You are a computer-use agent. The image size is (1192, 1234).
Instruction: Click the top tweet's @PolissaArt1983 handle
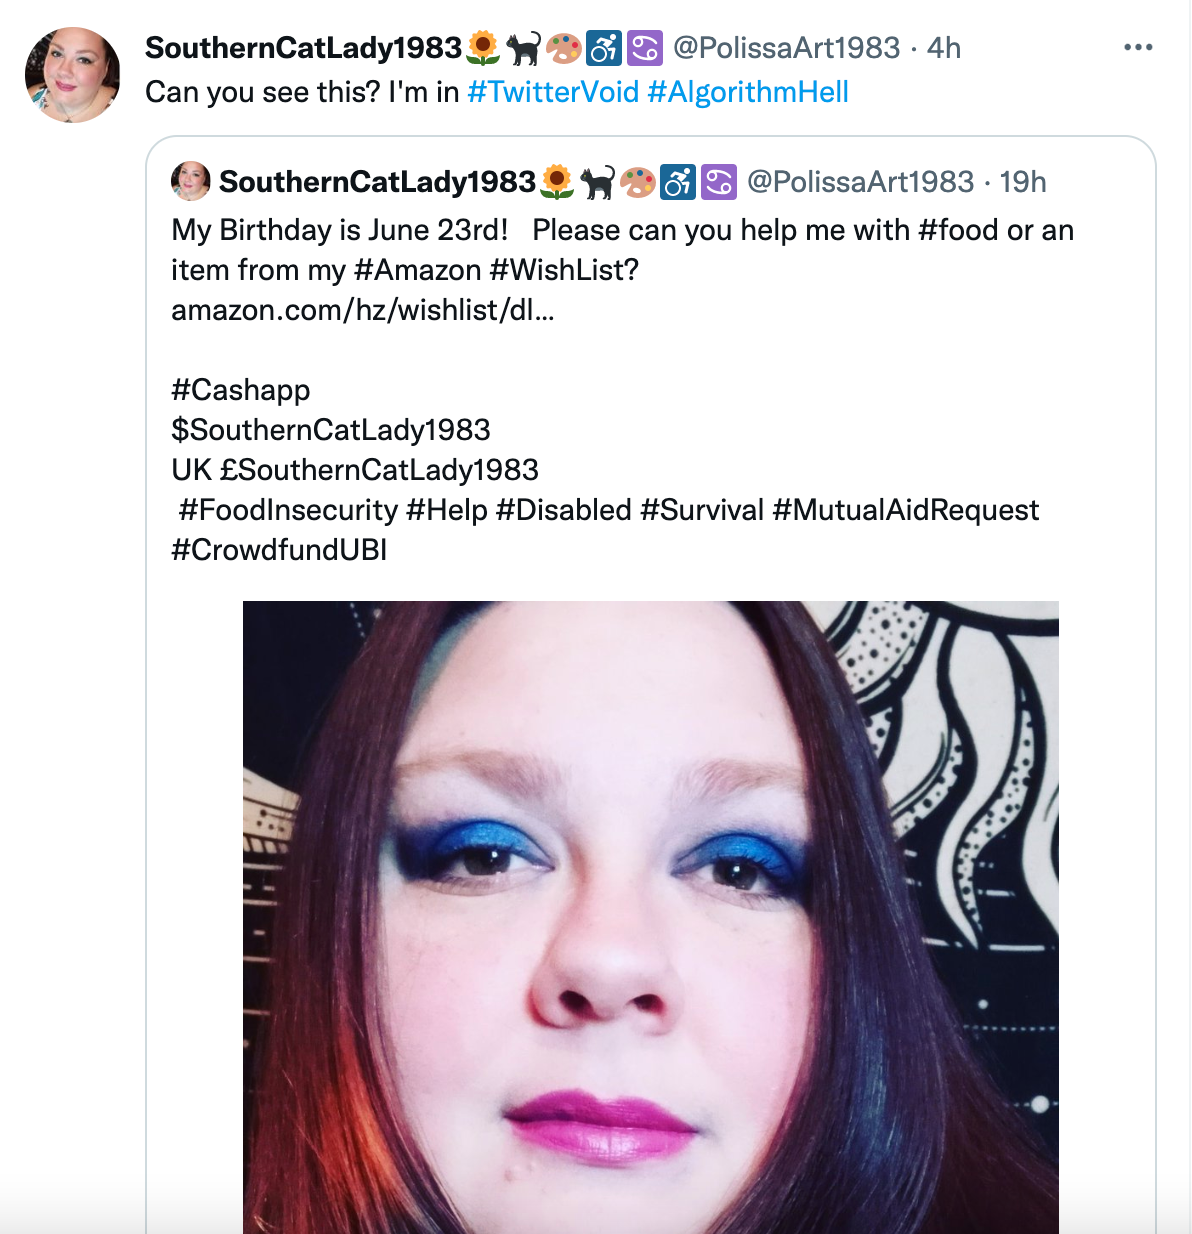786,47
